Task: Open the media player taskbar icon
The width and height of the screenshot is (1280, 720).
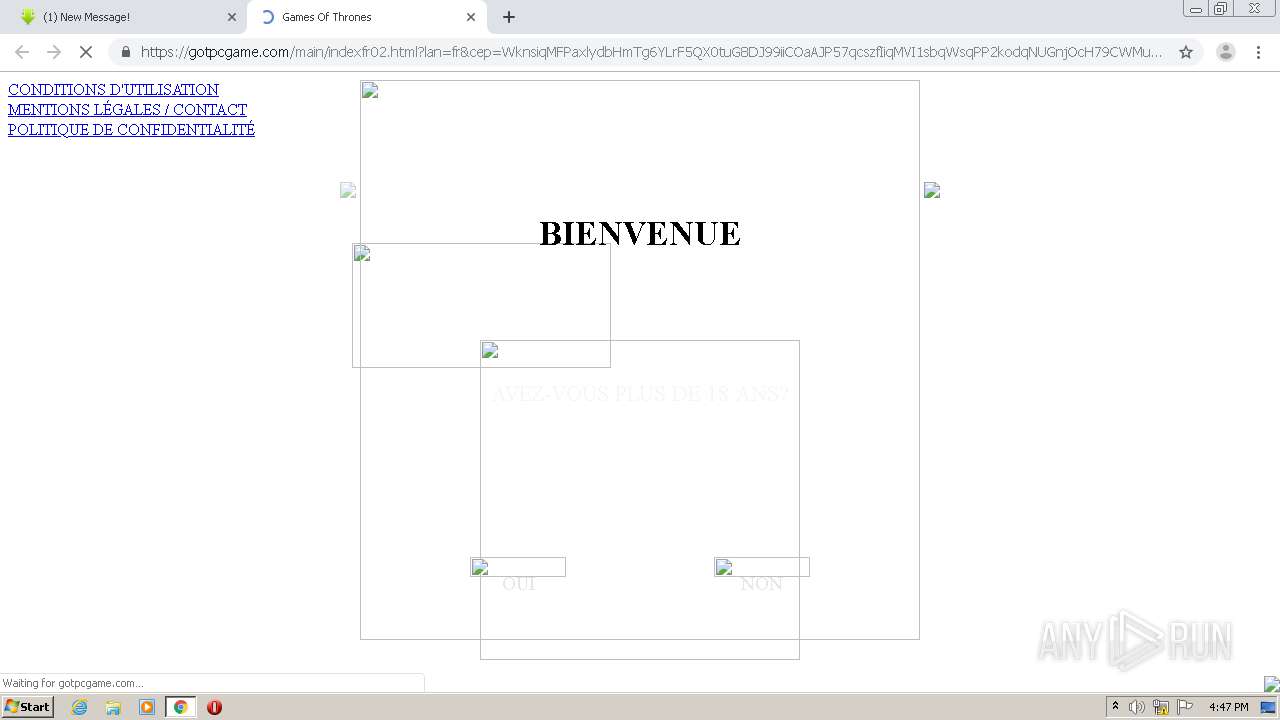Action: tap(147, 707)
